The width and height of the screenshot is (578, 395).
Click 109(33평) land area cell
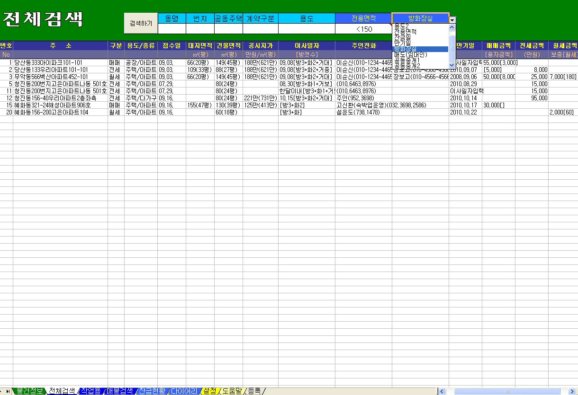click(x=200, y=70)
